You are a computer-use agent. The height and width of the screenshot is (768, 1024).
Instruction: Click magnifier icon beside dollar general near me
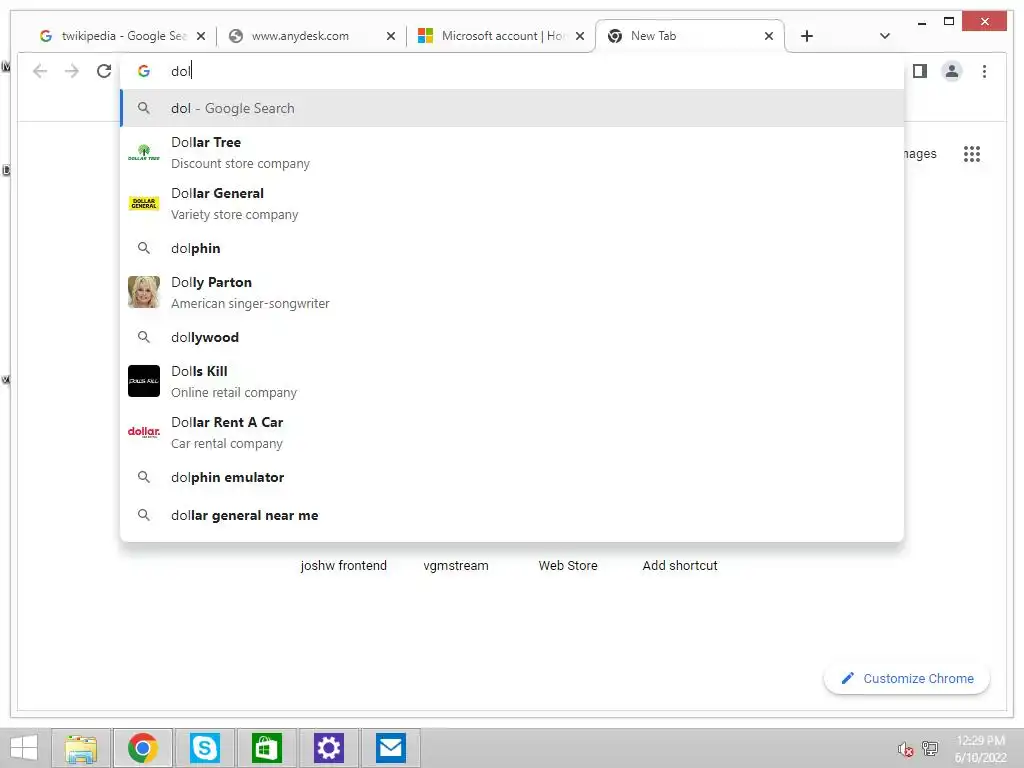pyautogui.click(x=144, y=515)
